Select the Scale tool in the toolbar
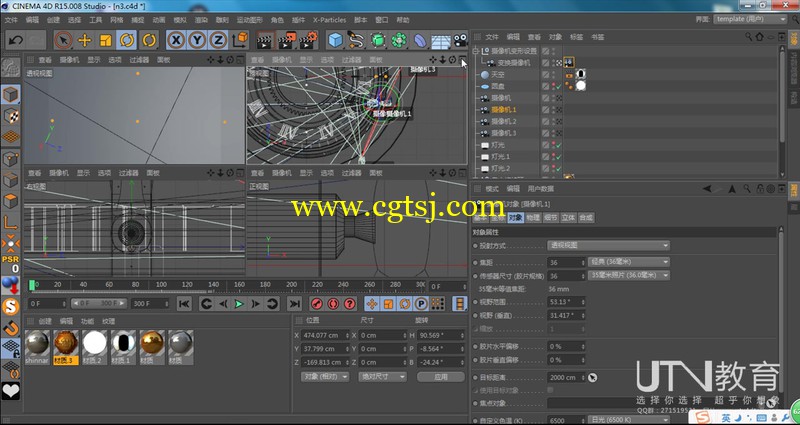The height and width of the screenshot is (425, 800). 106,40
